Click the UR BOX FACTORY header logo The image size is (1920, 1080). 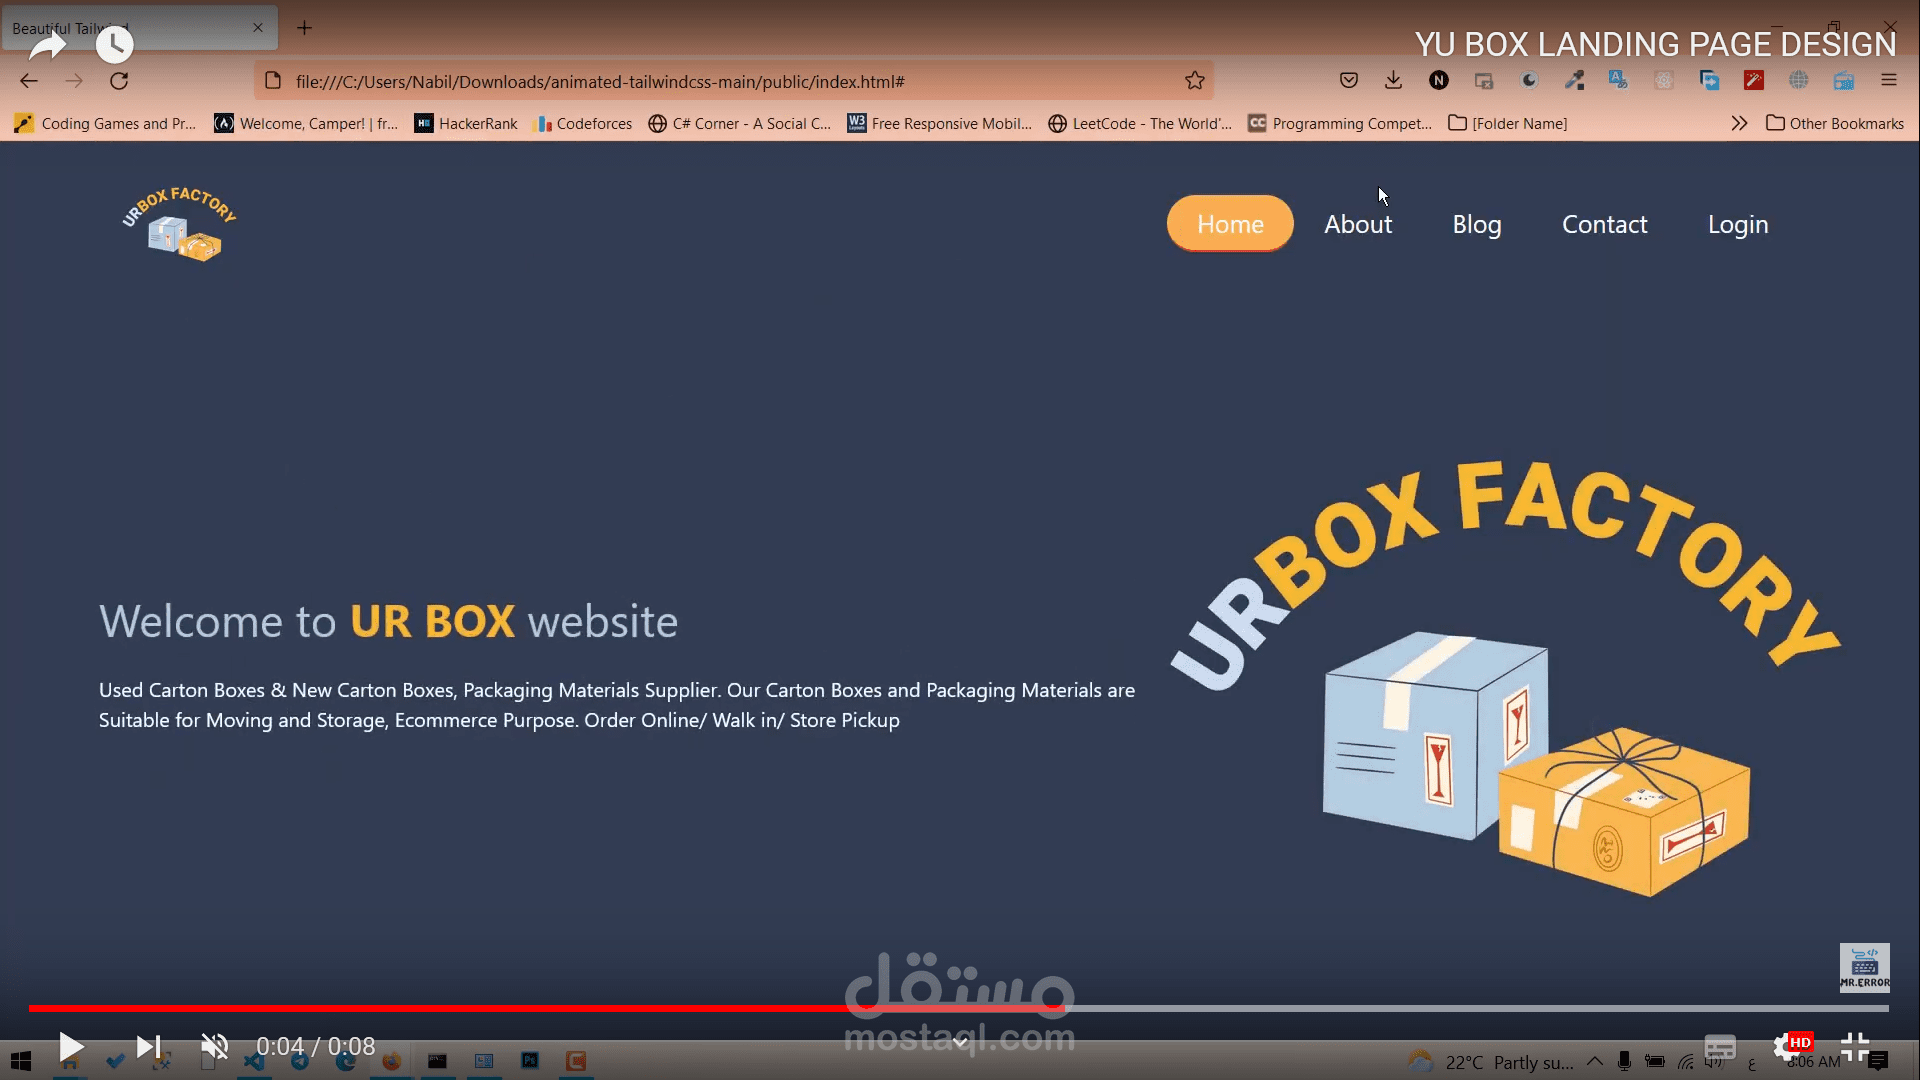(180, 224)
